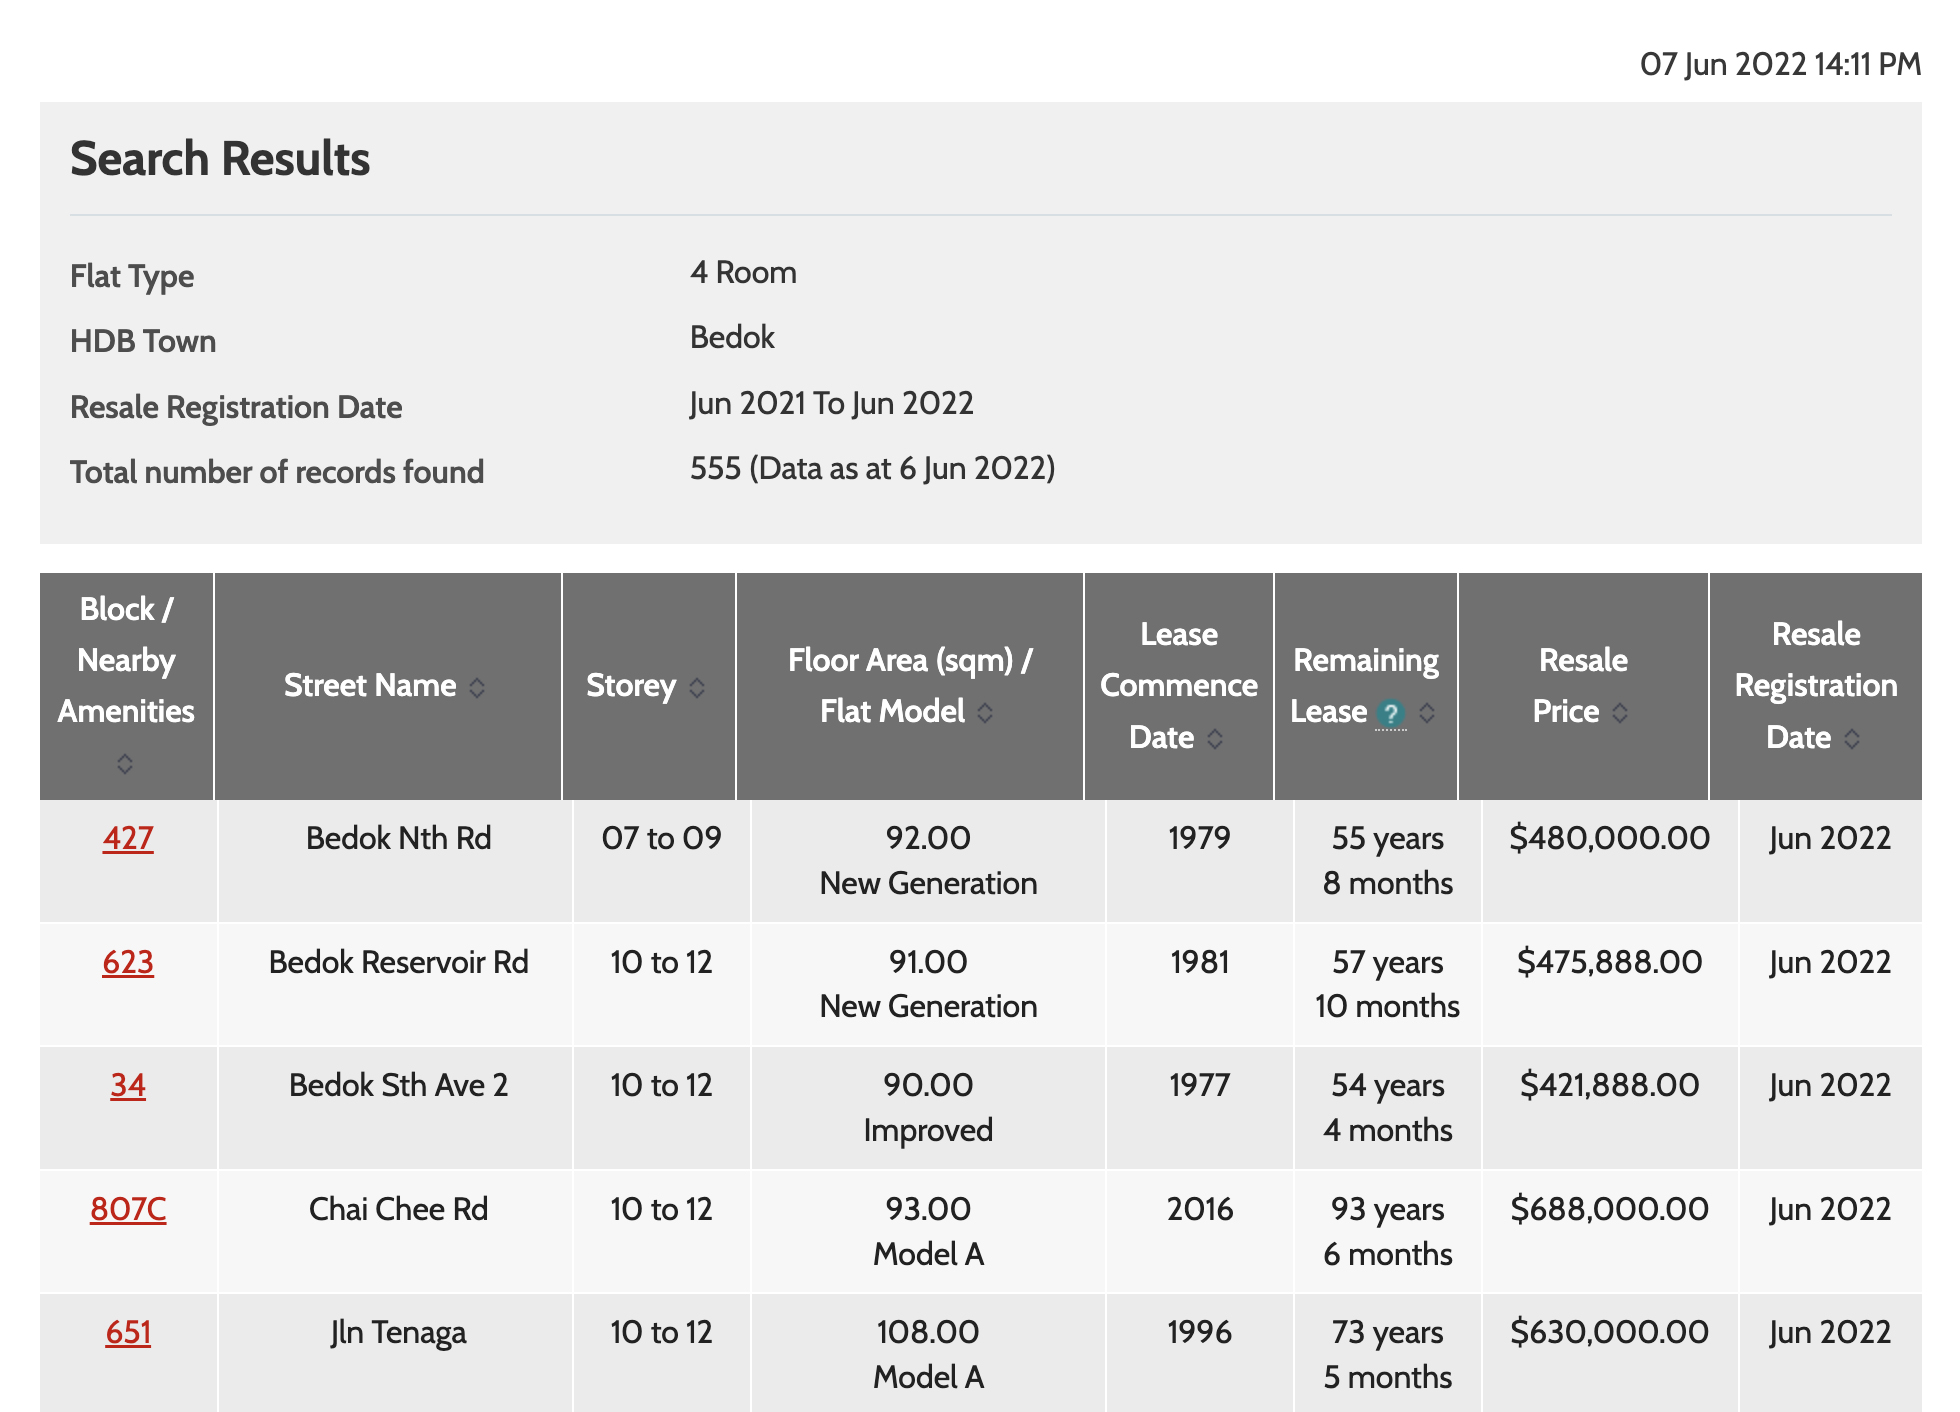Image resolution: width=1960 pixels, height=1412 pixels.
Task: Click 108.00 Model A cell
Action: coord(928,1354)
